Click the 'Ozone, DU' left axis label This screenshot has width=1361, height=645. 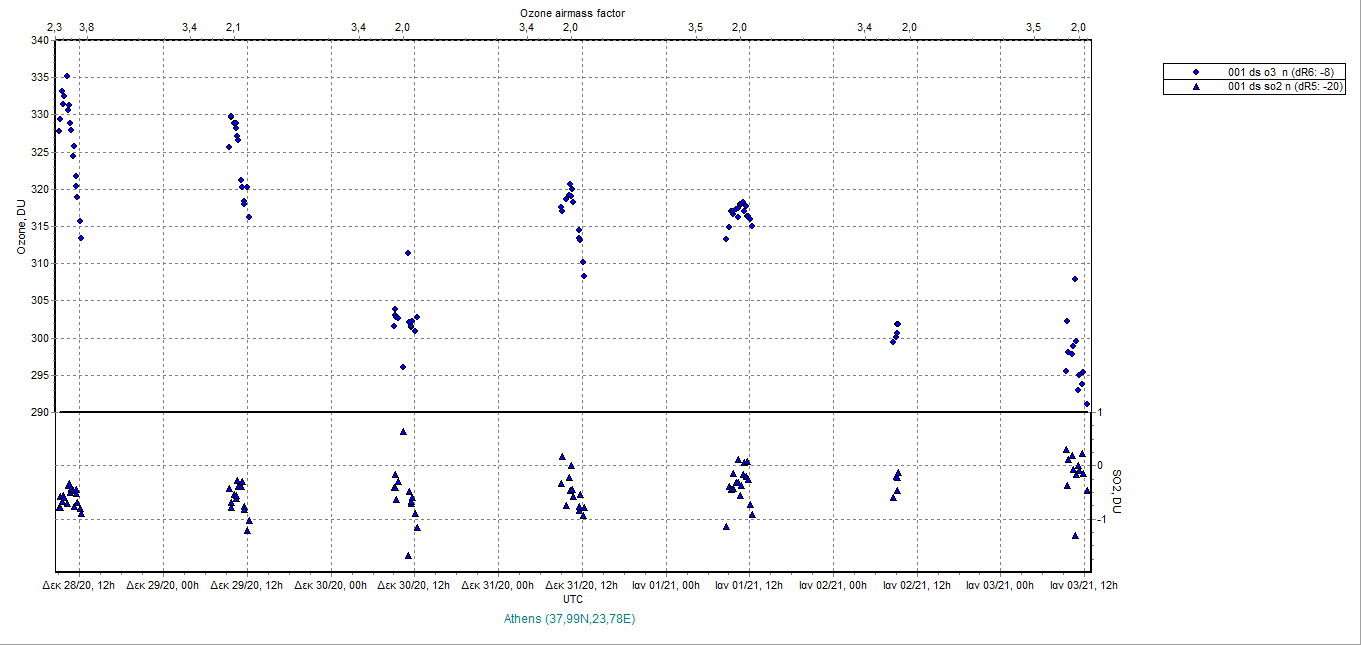click(19, 227)
